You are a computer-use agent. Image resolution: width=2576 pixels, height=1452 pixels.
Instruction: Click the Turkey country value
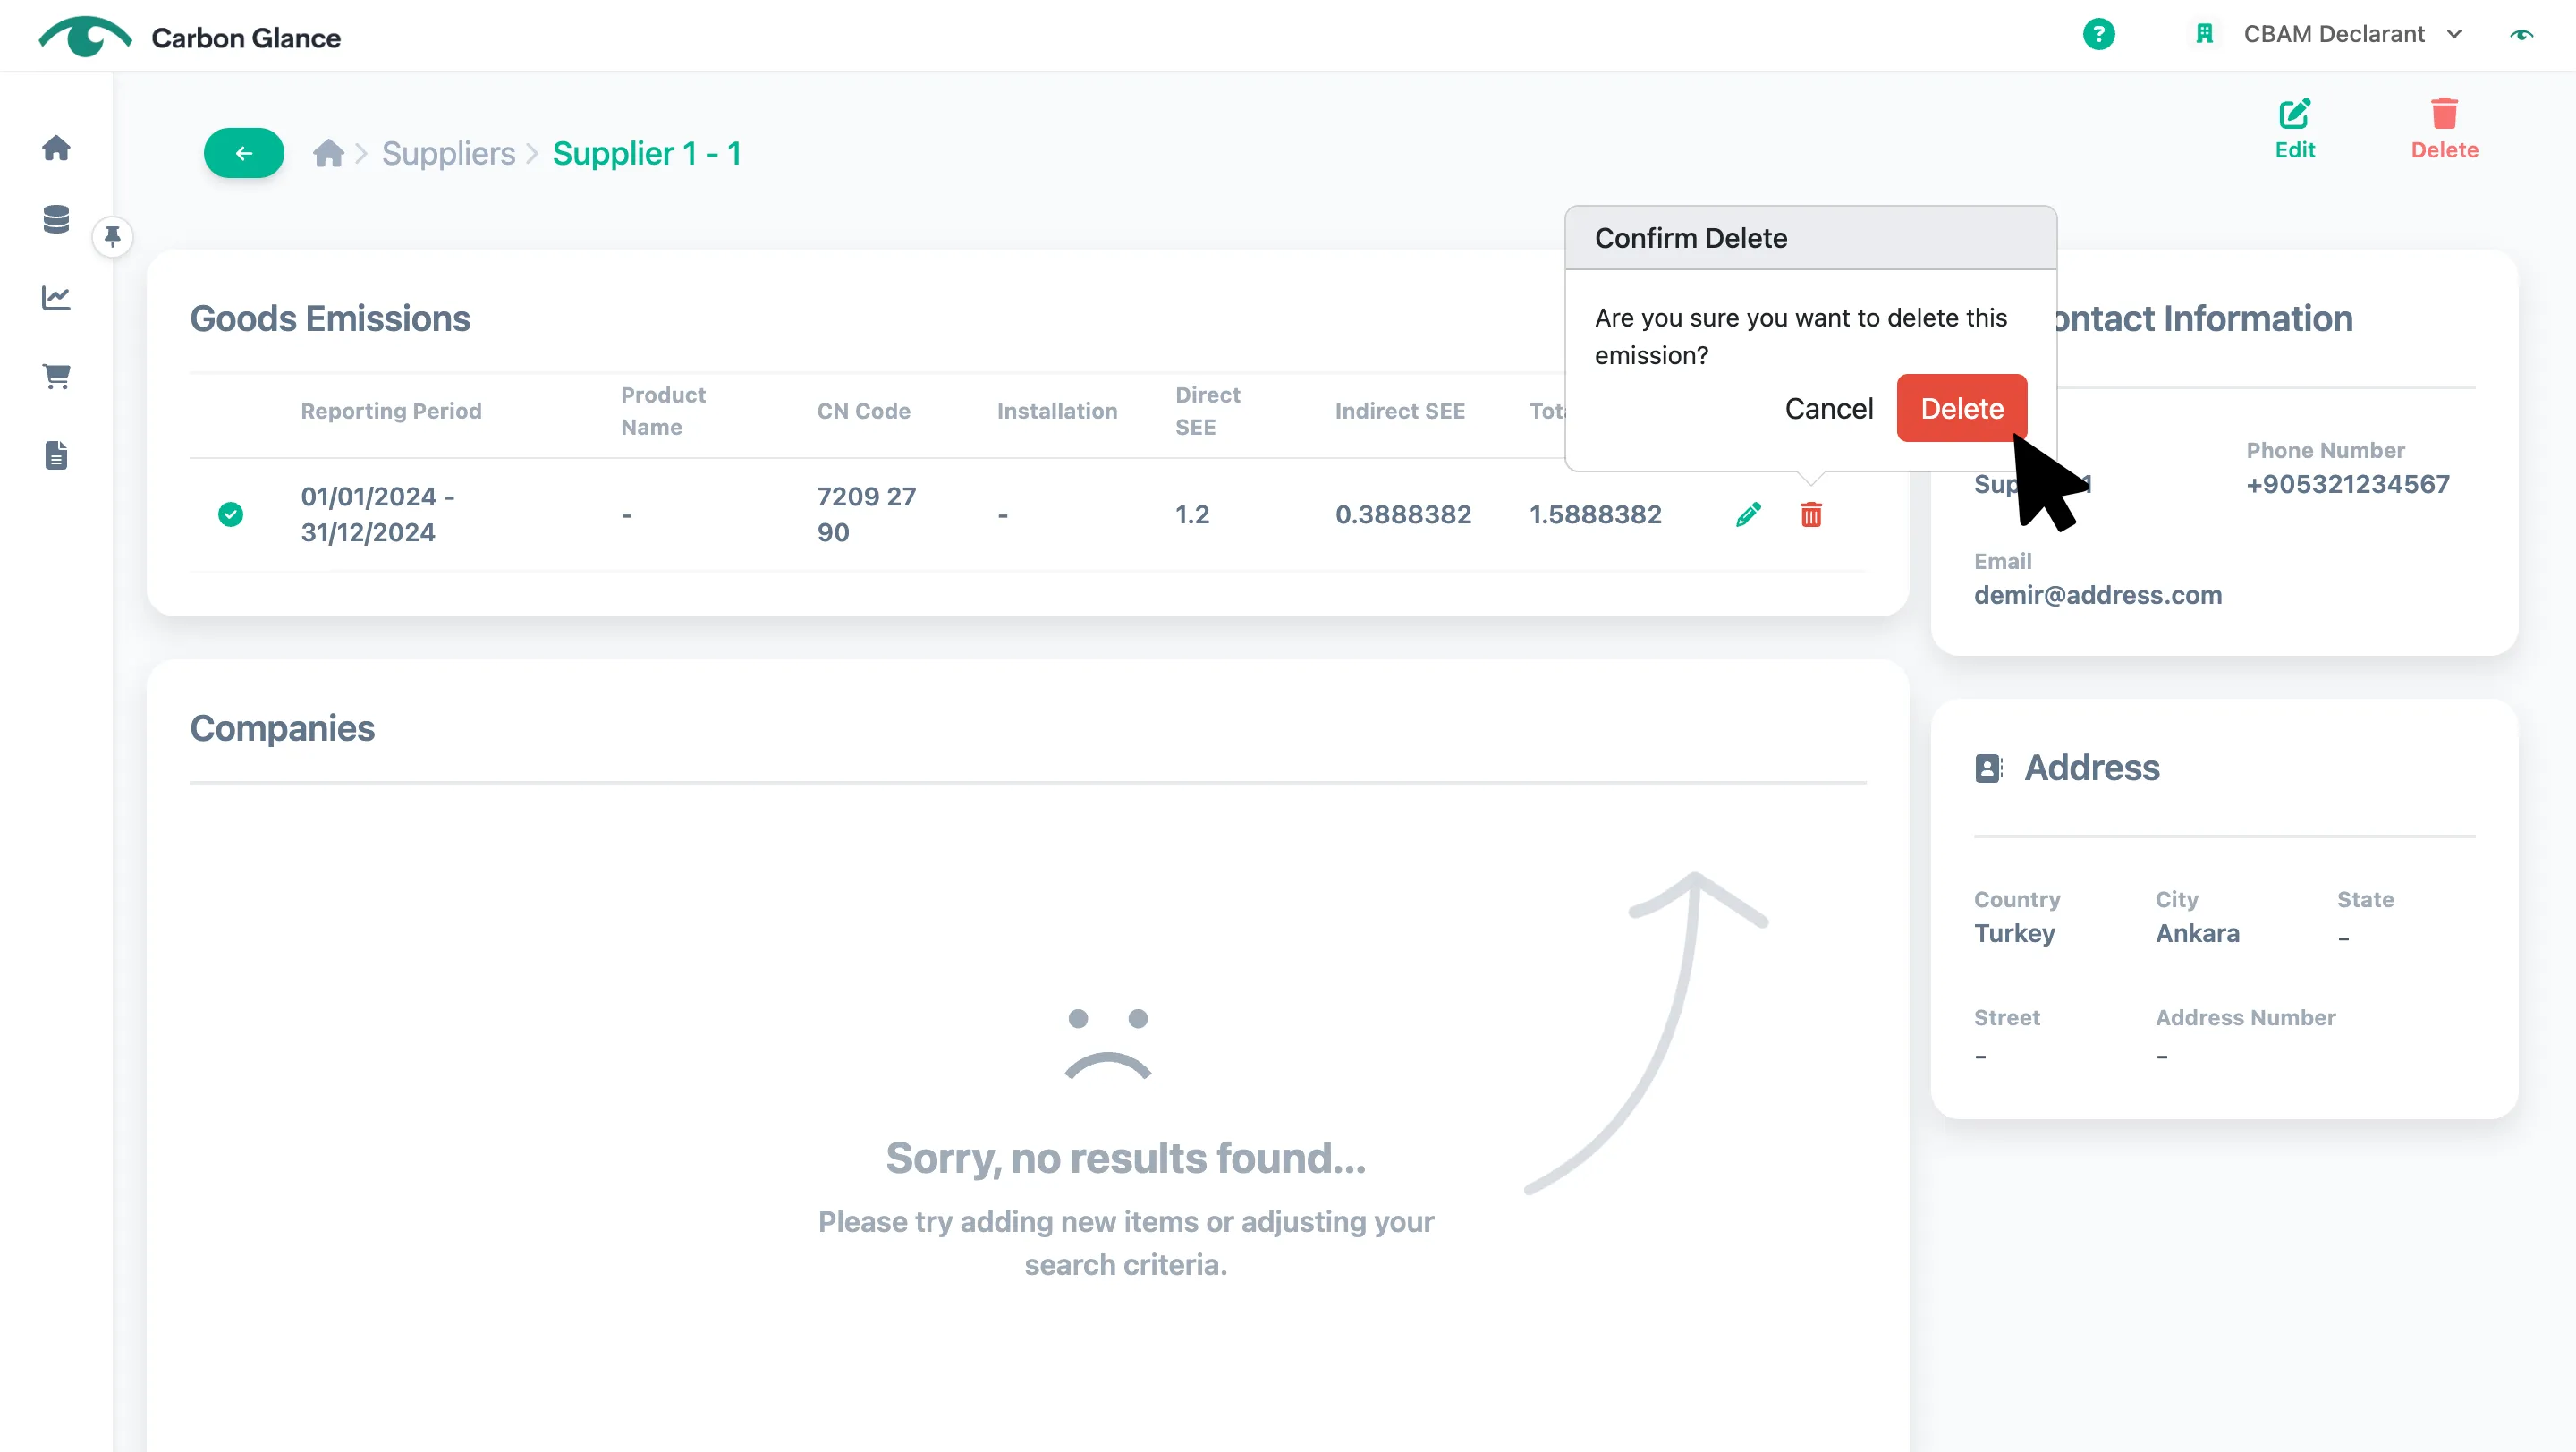pos(2014,933)
